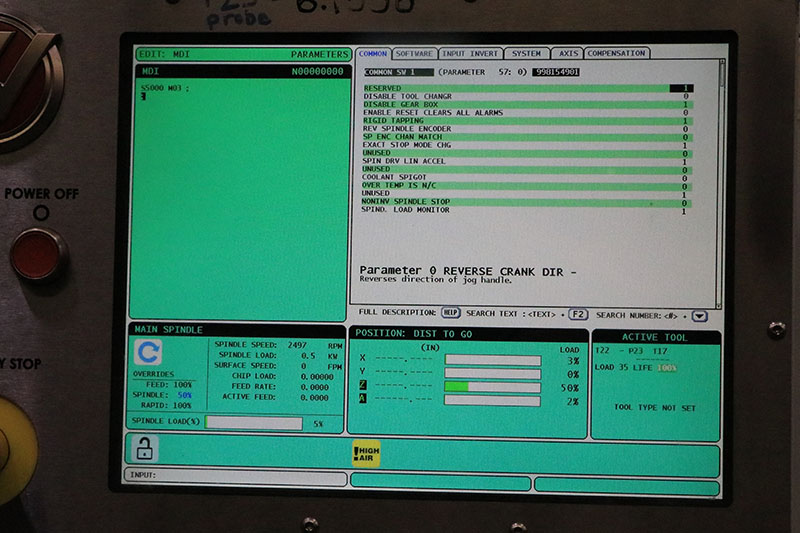This screenshot has width=800, height=533.
Task: Select the COOLANT SPIGOT row
Action: [527, 177]
